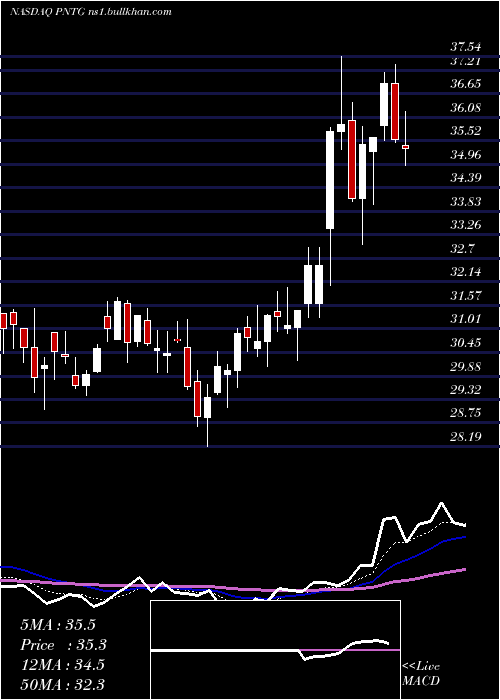This screenshot has width=500, height=700.
Task: Click the 31.01 price level label
Action: 466,319
